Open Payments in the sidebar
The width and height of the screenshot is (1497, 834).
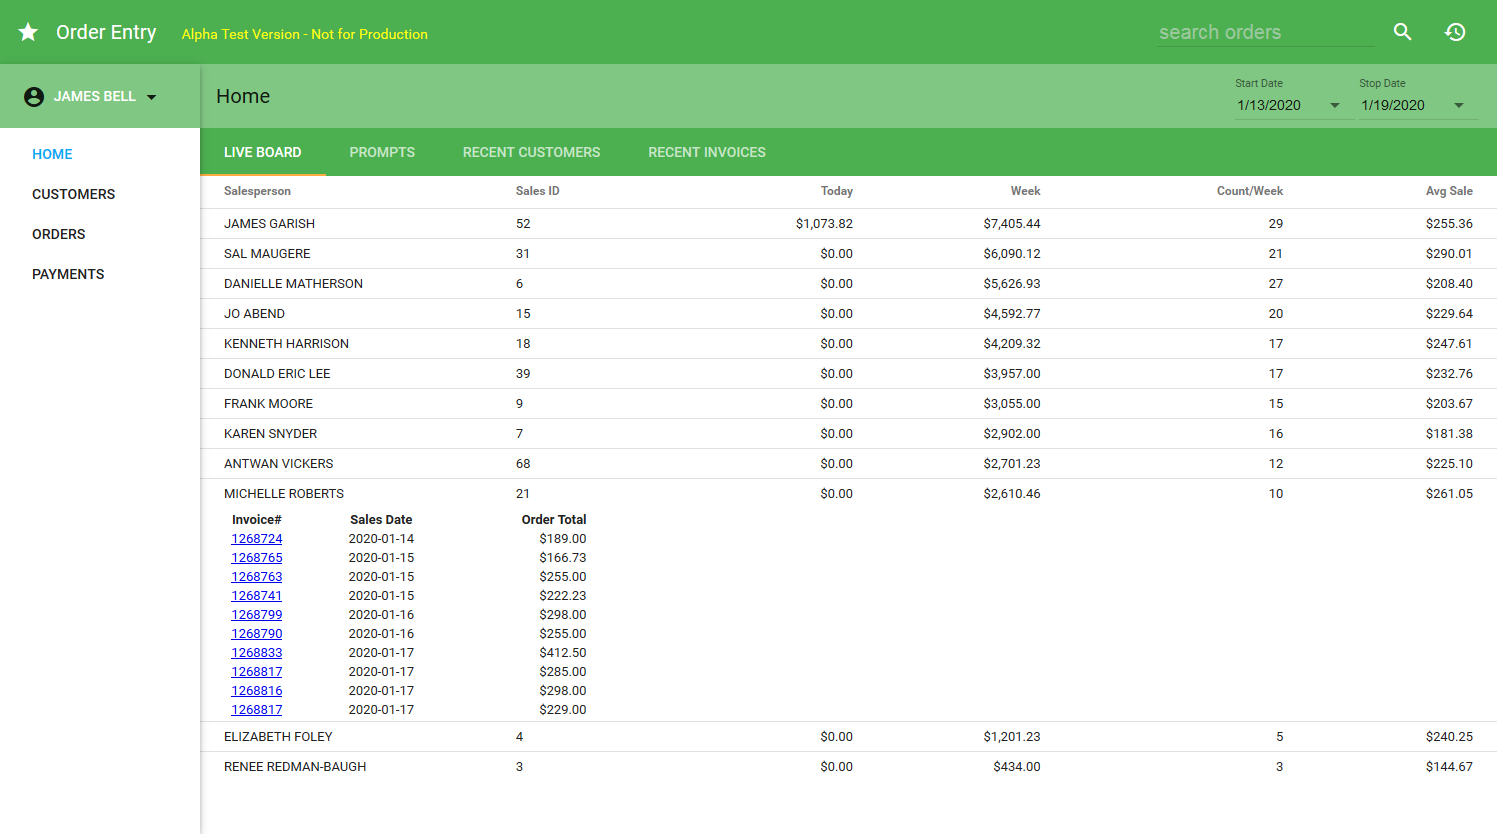click(x=68, y=274)
